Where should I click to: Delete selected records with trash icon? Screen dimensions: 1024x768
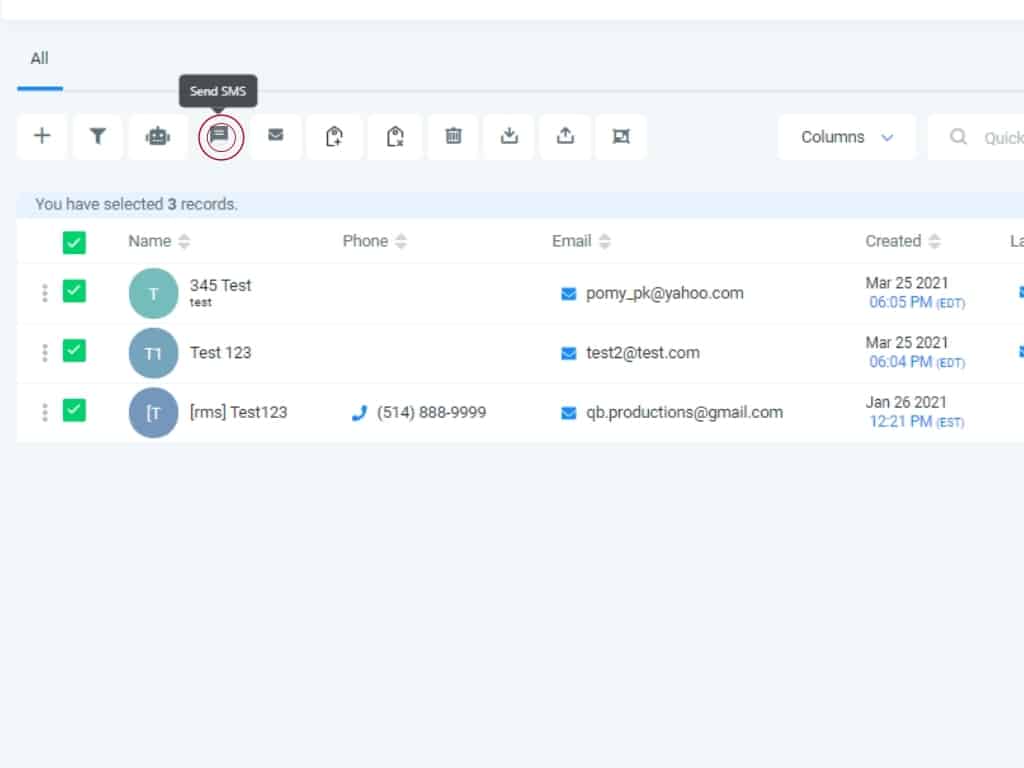coord(453,137)
